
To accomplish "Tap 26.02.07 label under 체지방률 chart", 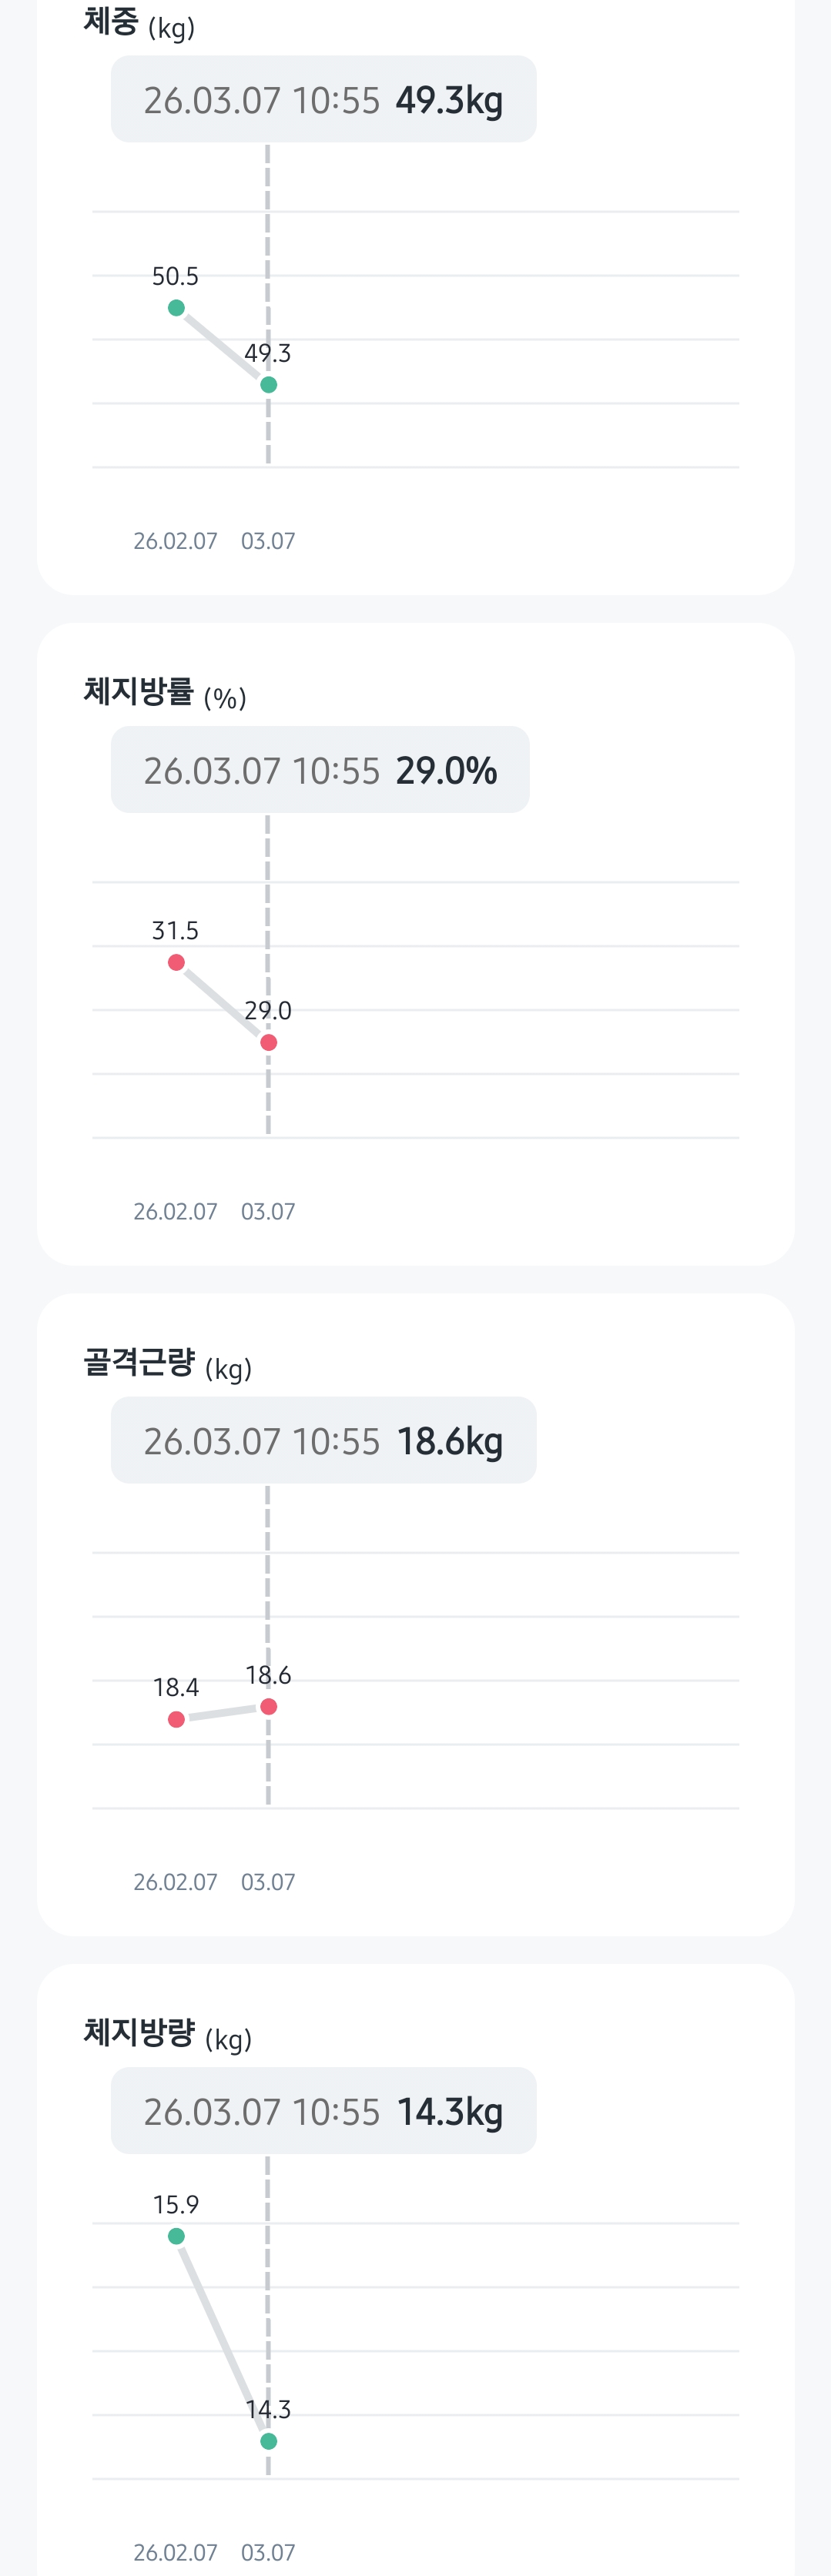I will click(x=175, y=1212).
